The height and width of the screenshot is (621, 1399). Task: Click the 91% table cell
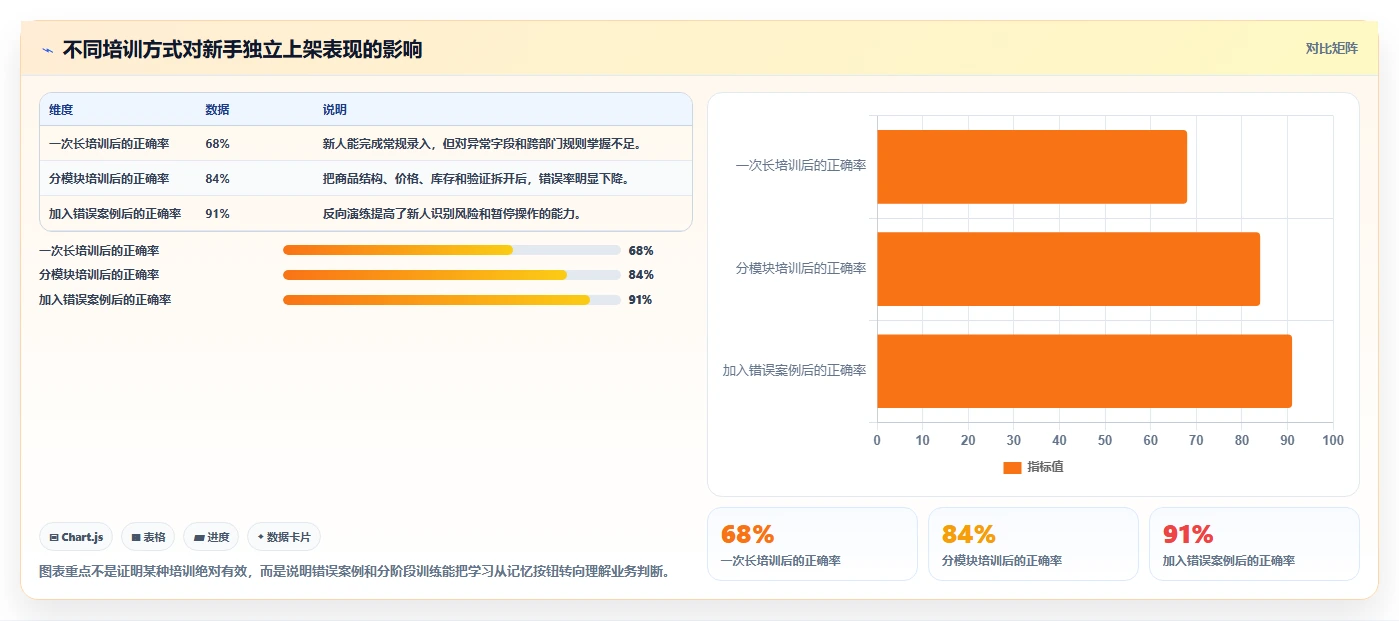coord(217,214)
